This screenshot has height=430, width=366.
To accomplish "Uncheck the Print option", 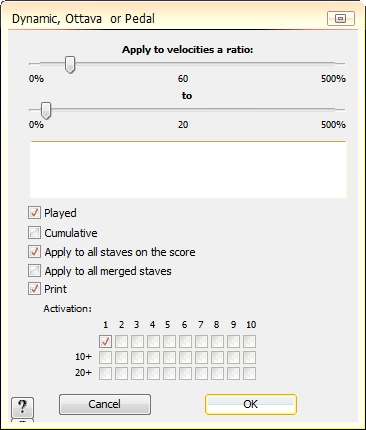I will 34,289.
